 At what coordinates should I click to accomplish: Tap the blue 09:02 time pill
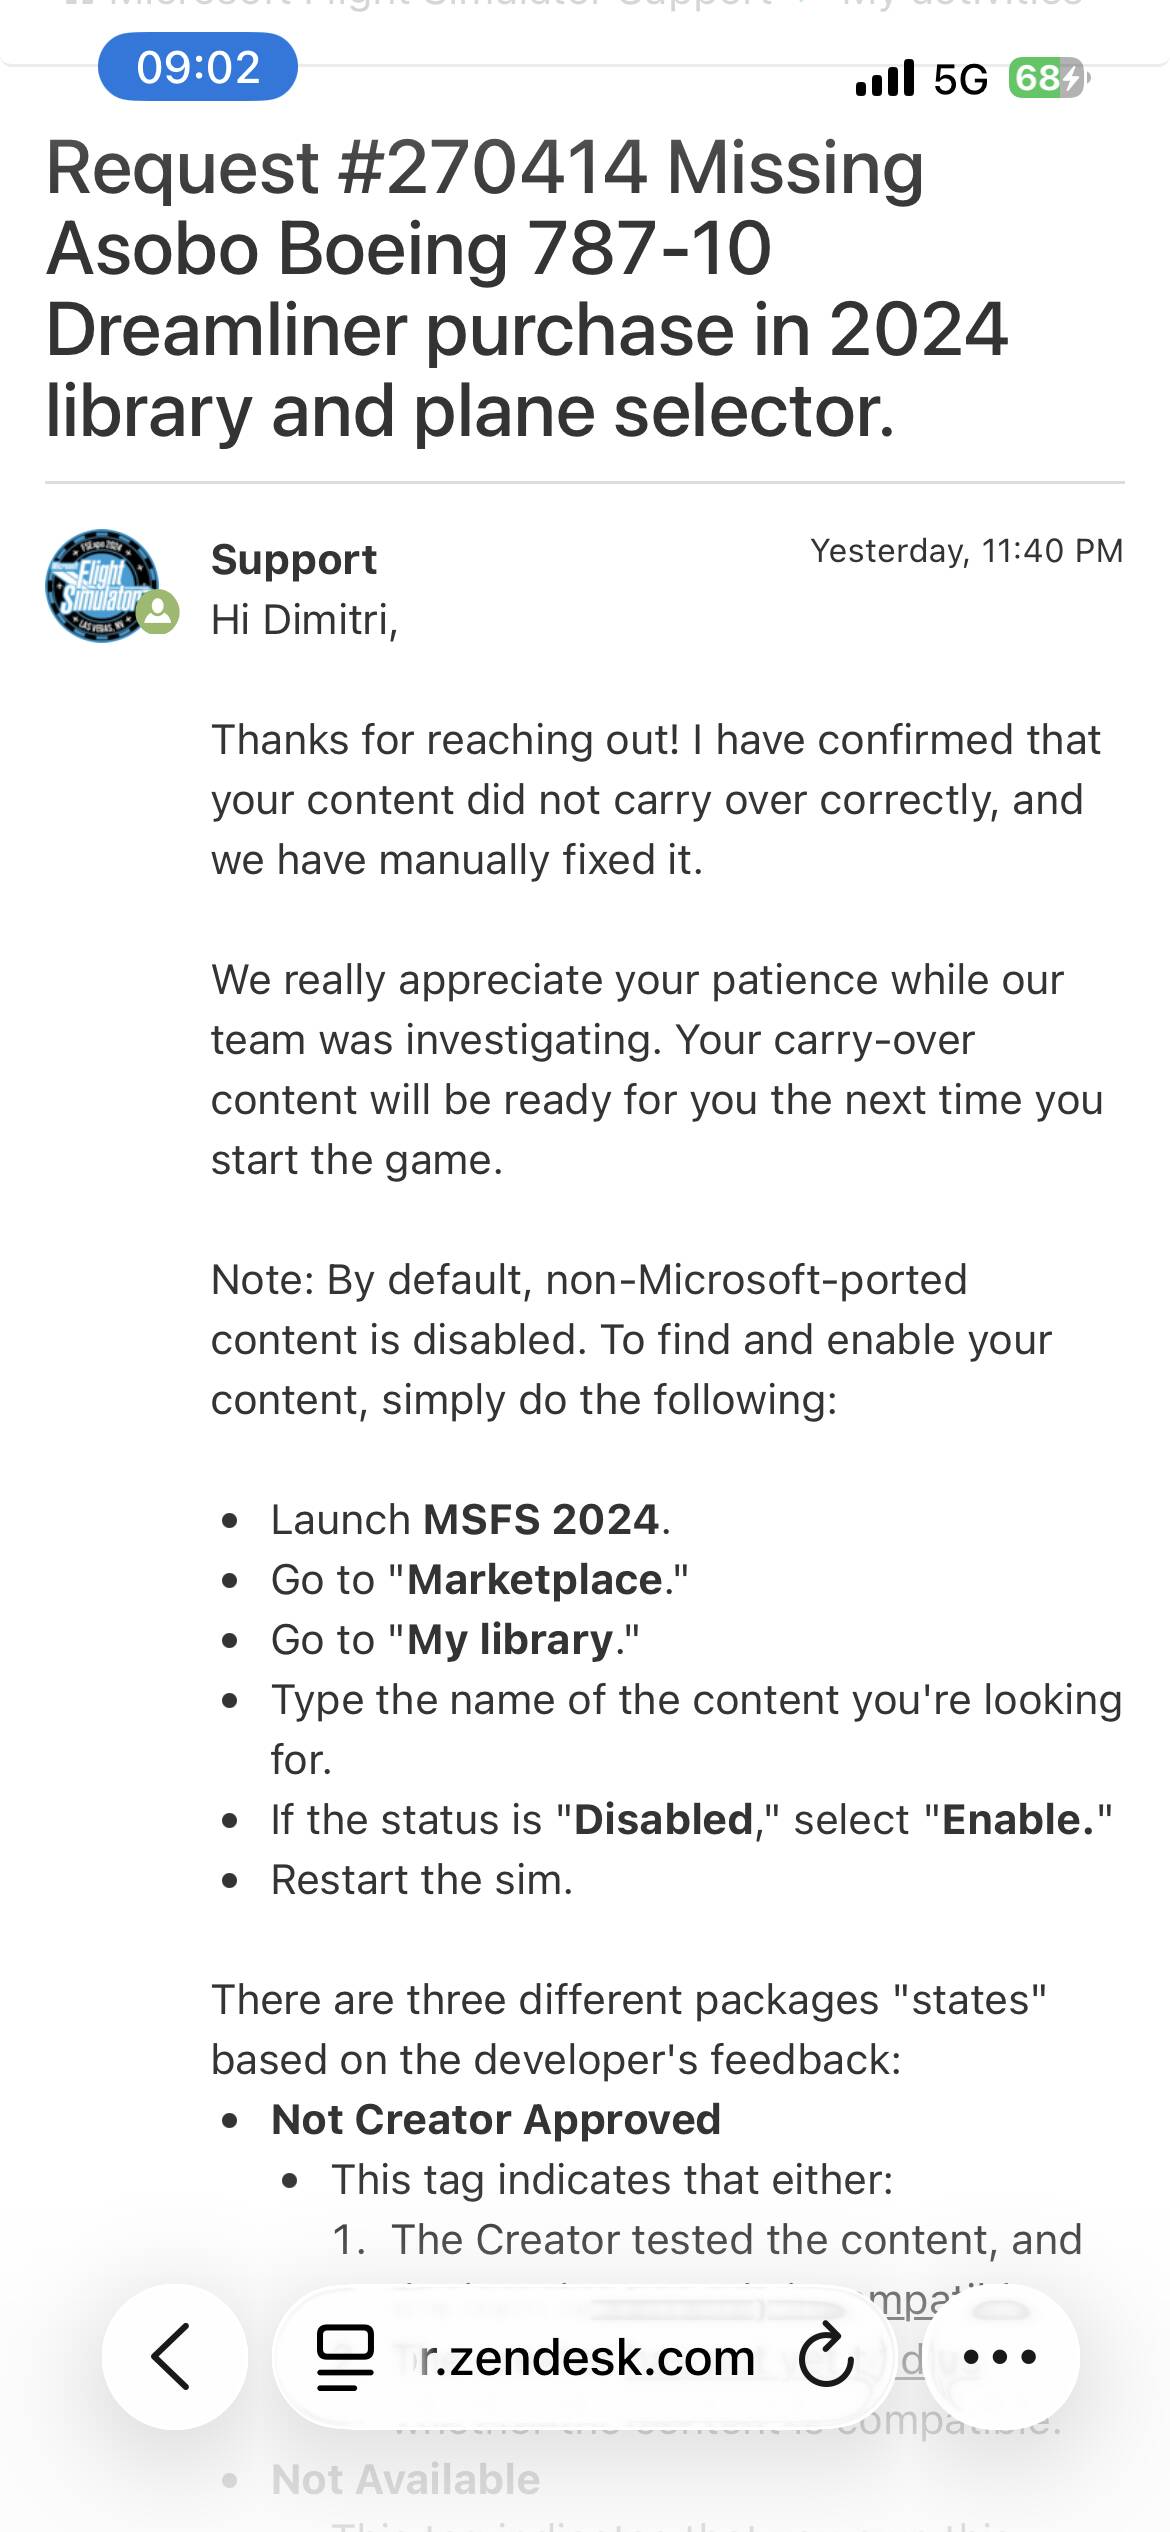198,67
